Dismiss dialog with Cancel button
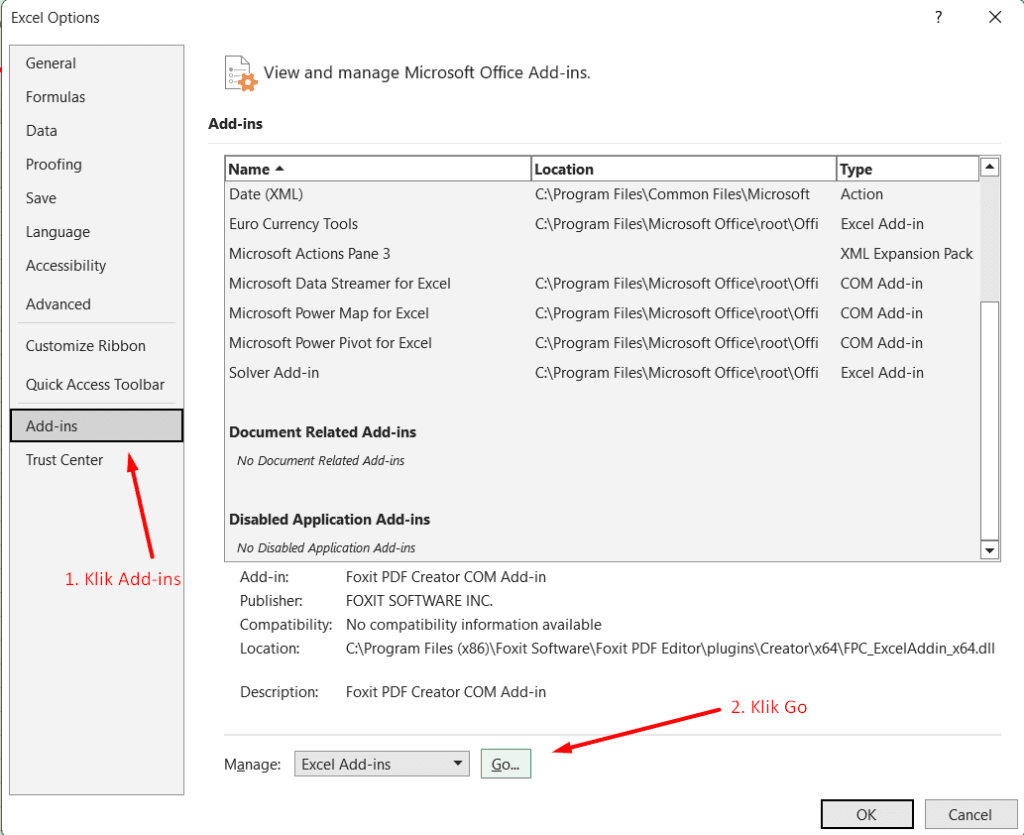Image resolution: width=1024 pixels, height=835 pixels. (x=970, y=815)
